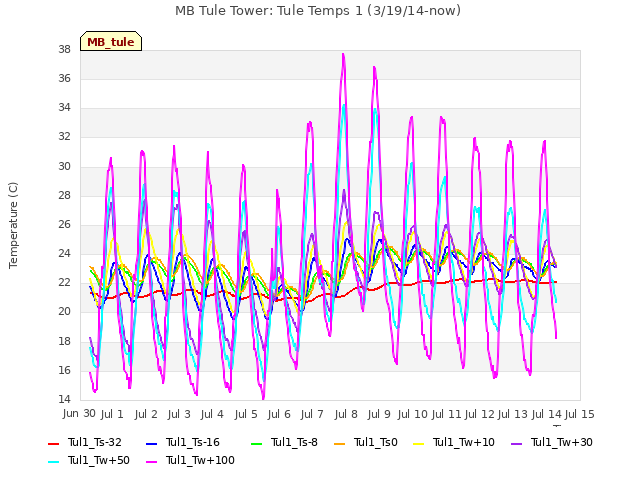Select the Tul1_Ts-8 legend label

coord(294,442)
